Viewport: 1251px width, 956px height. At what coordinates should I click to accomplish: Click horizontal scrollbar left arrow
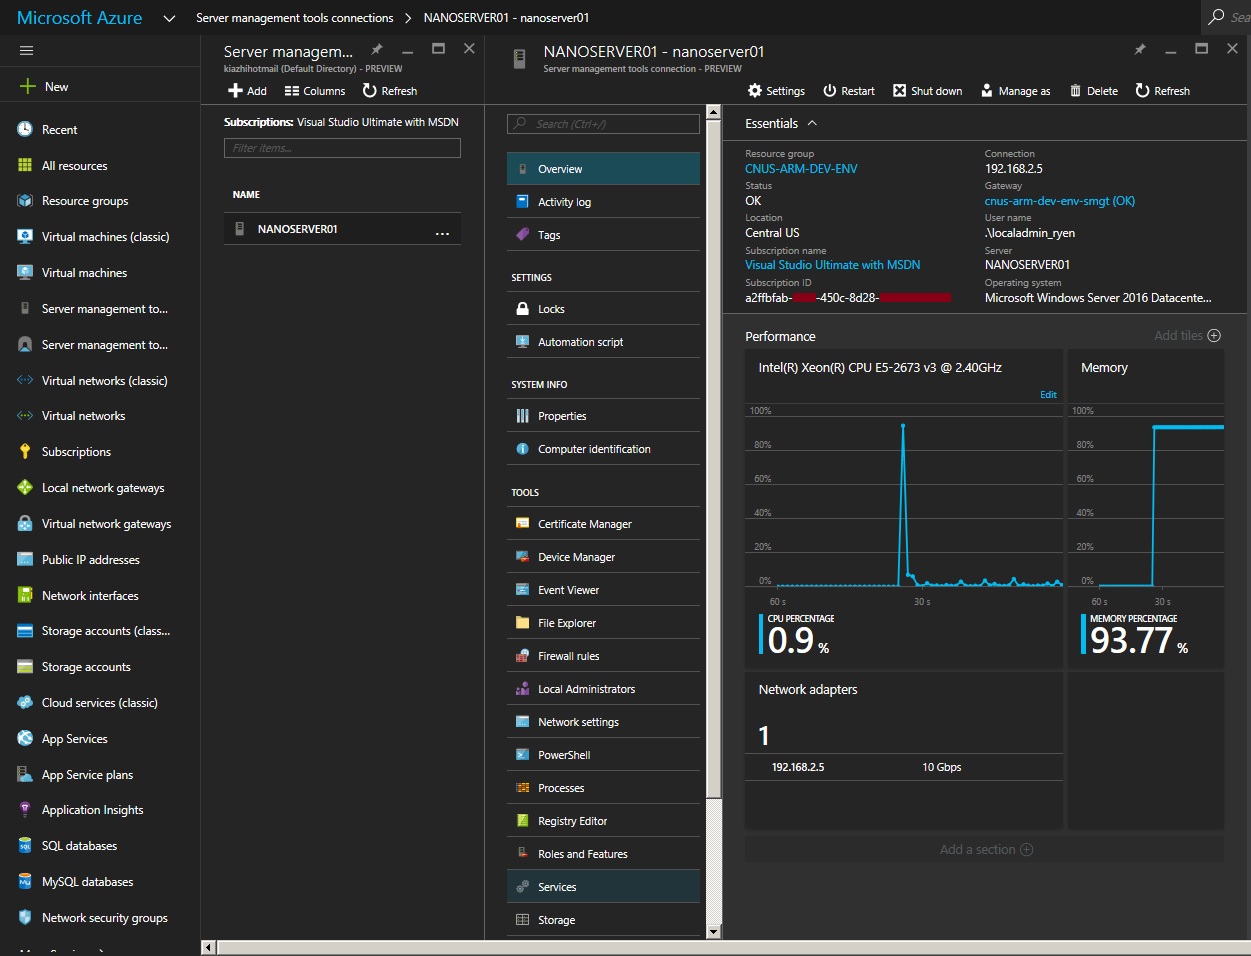click(x=208, y=947)
